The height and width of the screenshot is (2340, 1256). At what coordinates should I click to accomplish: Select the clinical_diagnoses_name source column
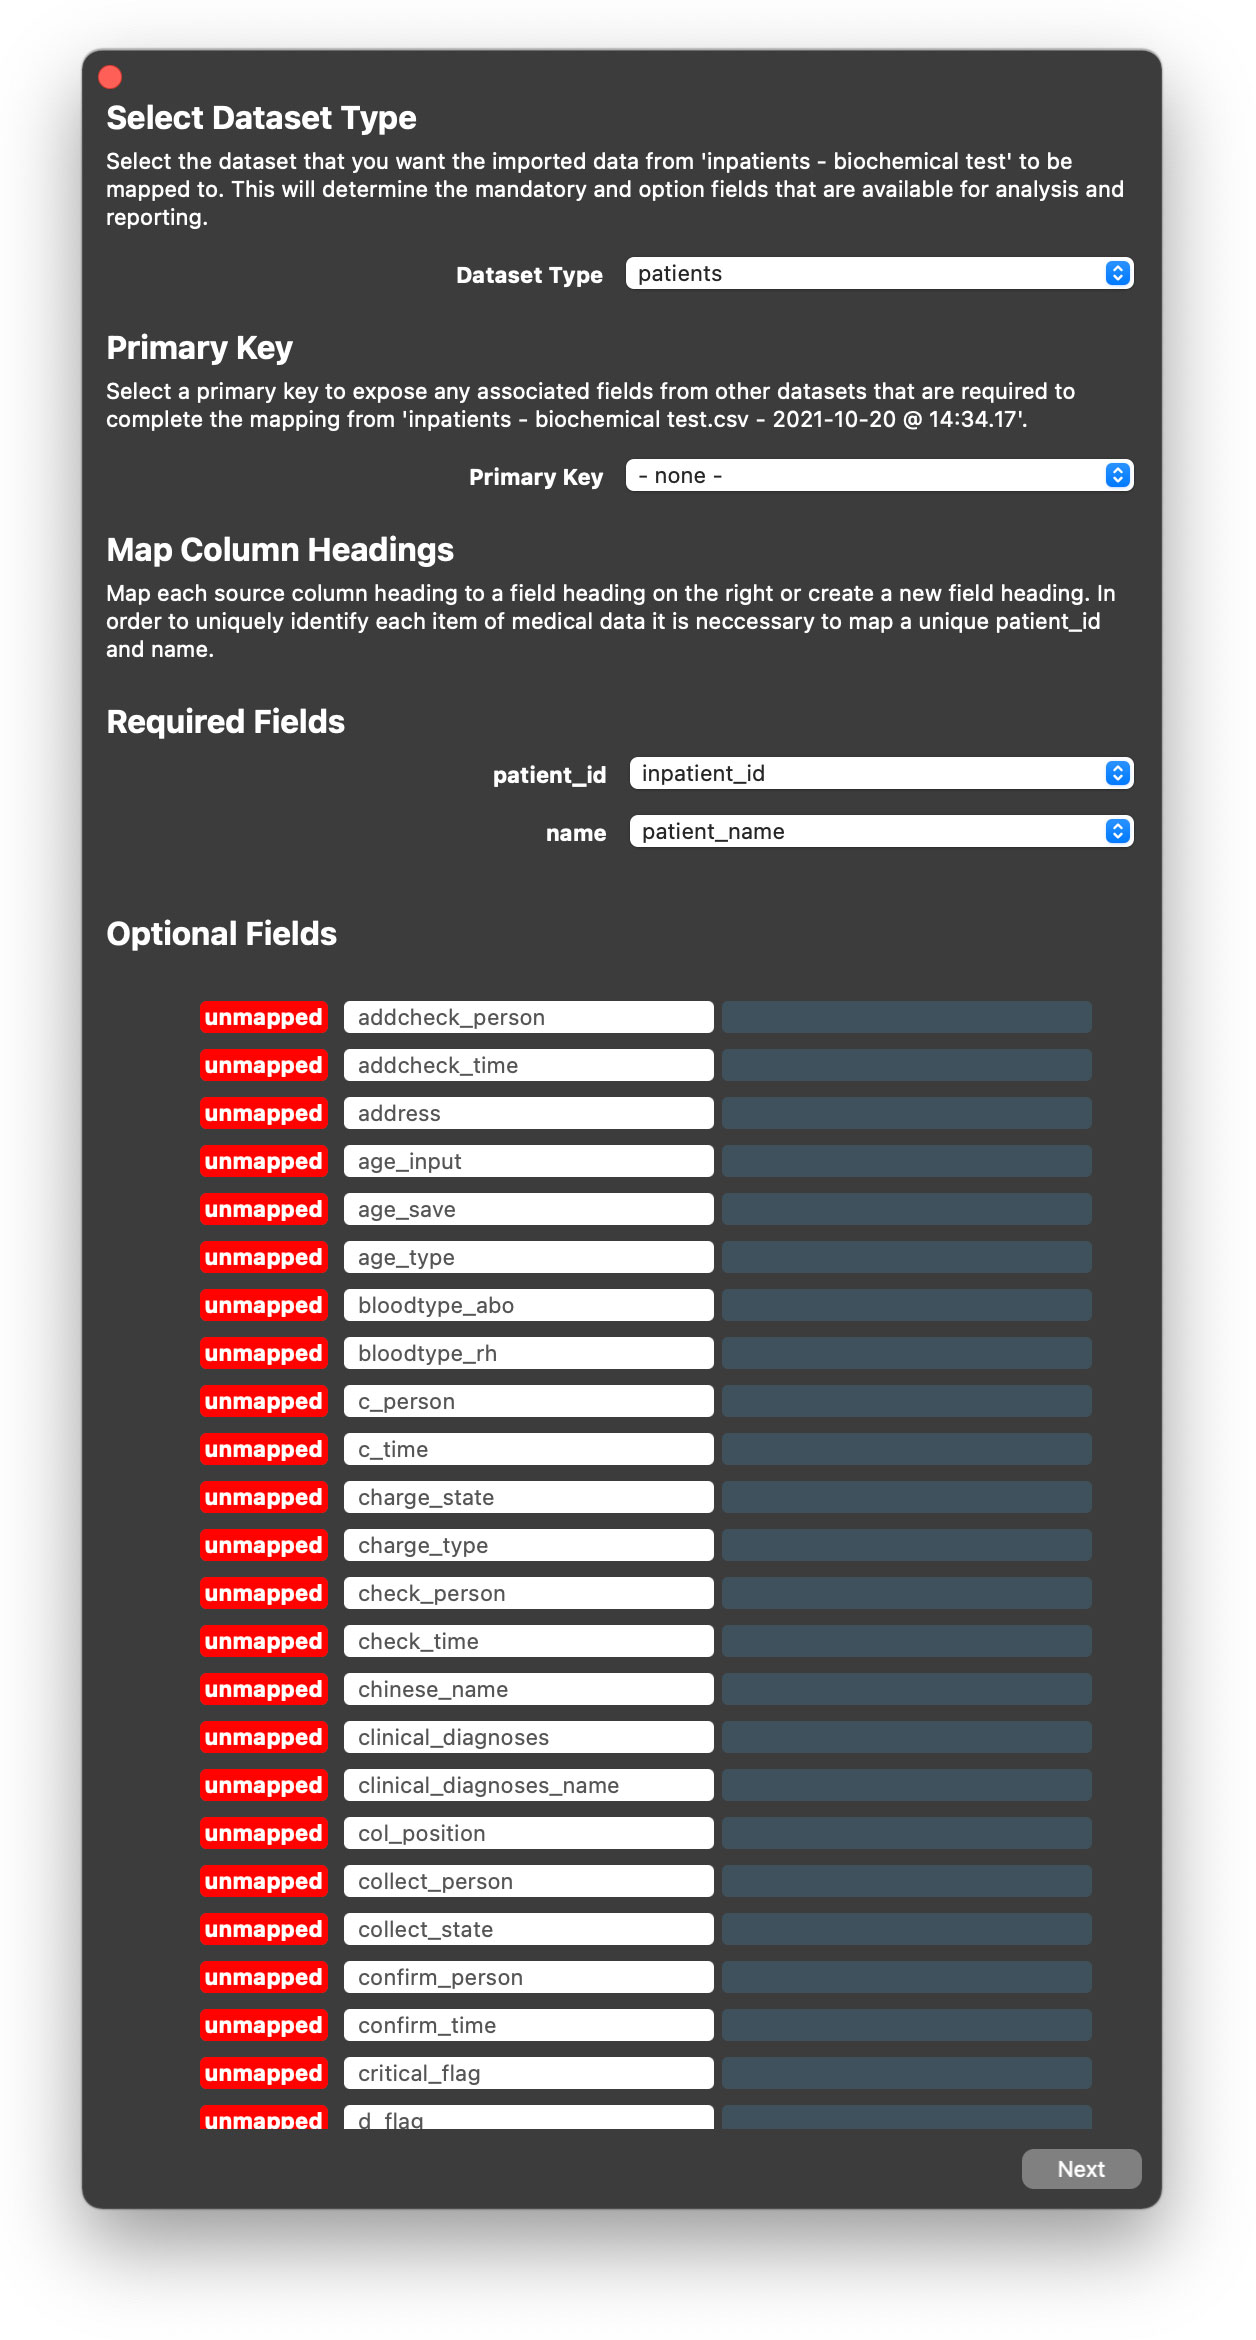pos(528,1785)
